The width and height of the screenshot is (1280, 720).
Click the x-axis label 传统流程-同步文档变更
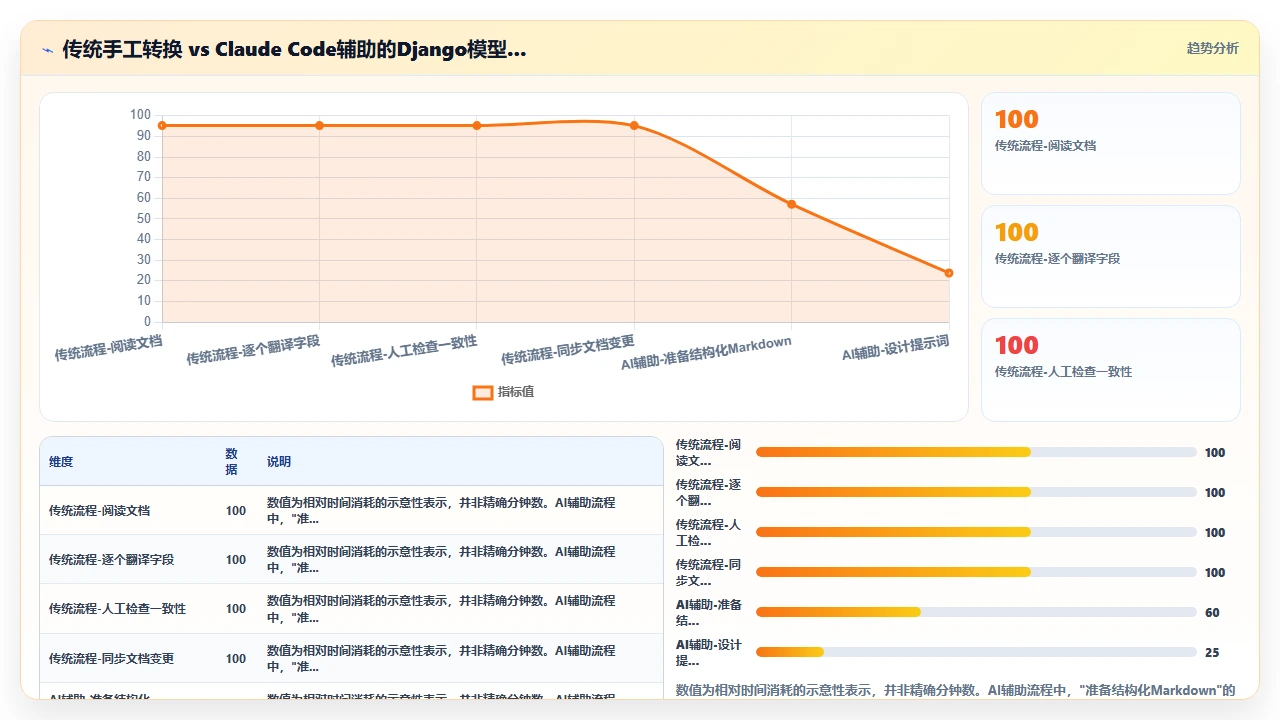pos(568,350)
